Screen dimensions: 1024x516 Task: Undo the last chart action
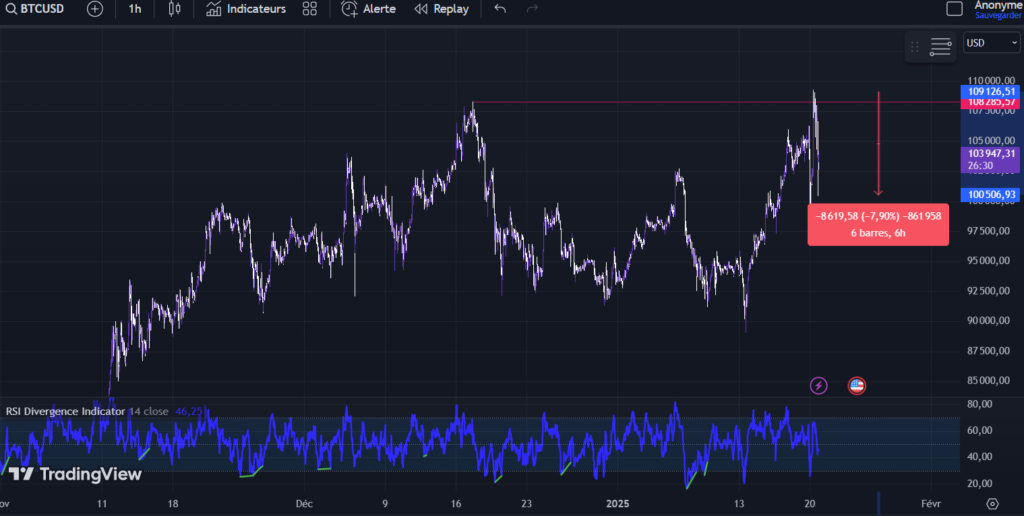tap(500, 9)
